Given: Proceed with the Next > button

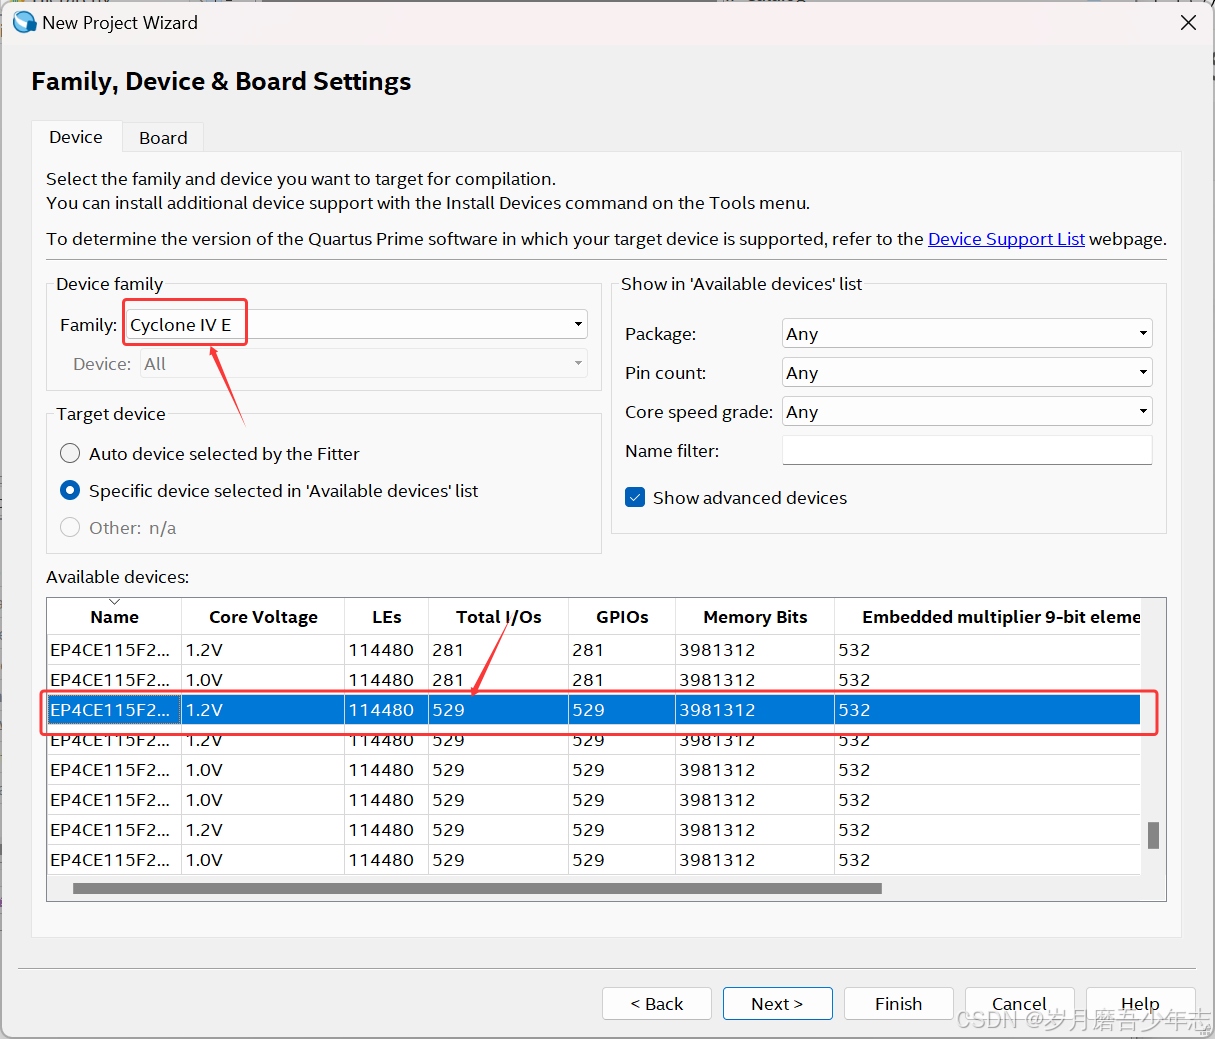Looking at the screenshot, I should (x=778, y=1004).
